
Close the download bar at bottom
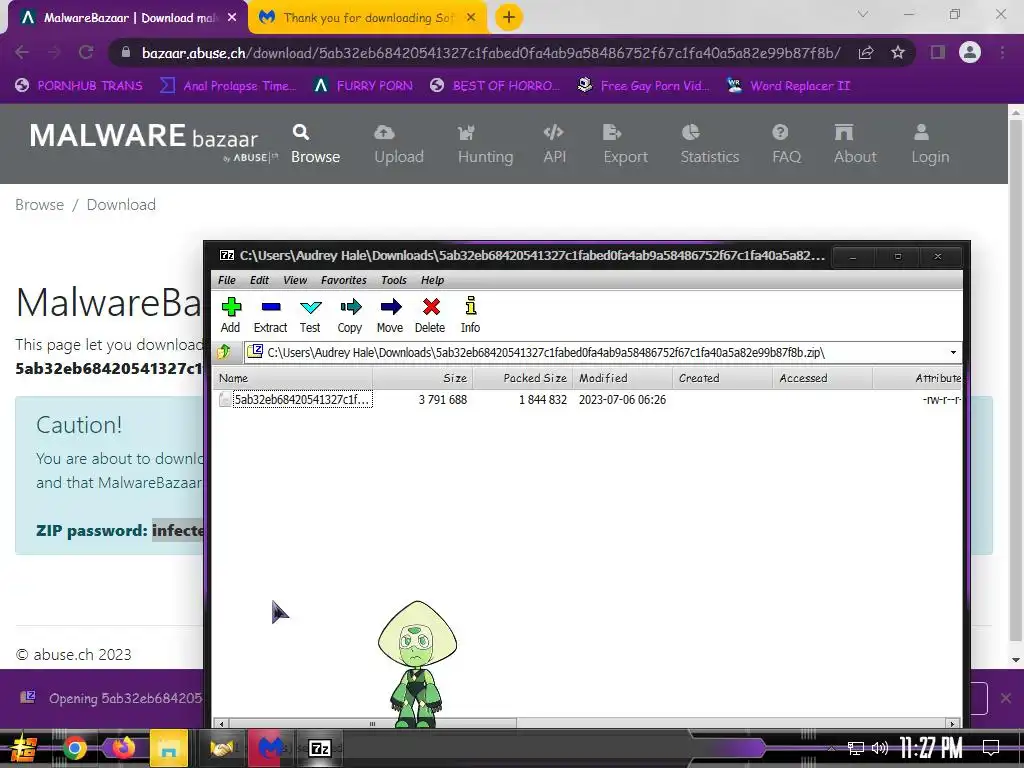[x=1006, y=698]
